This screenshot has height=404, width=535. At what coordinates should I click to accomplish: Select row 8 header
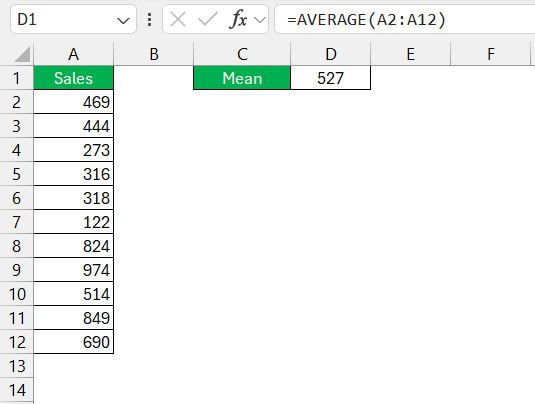point(16,246)
